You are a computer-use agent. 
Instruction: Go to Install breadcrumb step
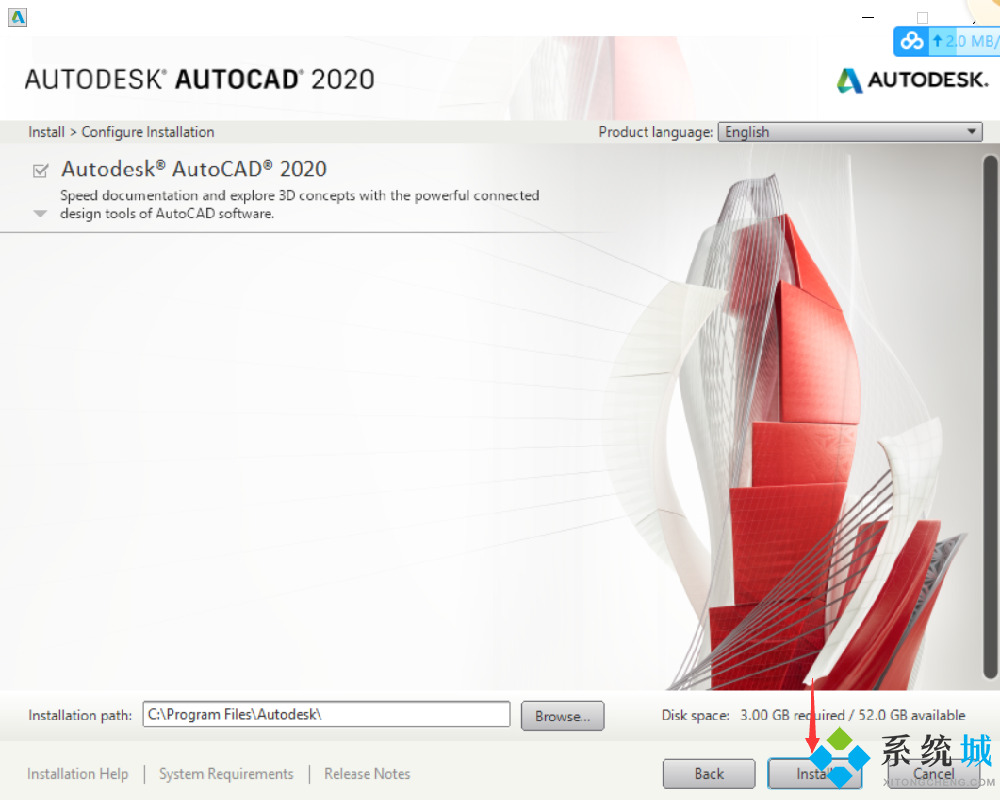coord(46,132)
